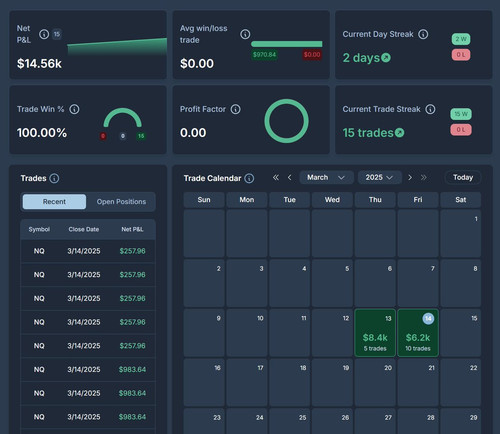Switch to the Recent trades tab
The image size is (500, 434).
tap(54, 202)
